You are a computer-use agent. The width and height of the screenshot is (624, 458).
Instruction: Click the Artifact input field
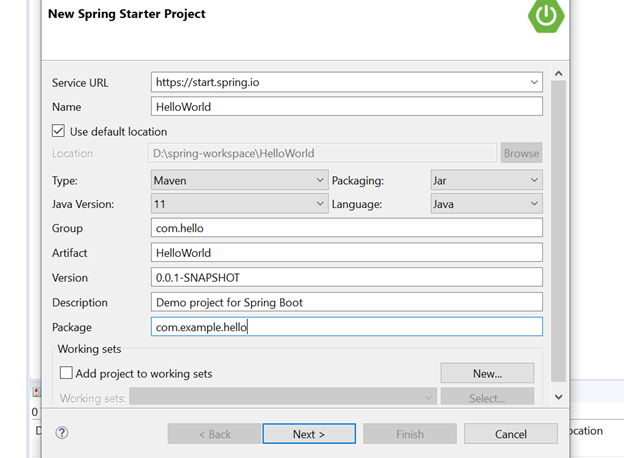tap(346, 253)
